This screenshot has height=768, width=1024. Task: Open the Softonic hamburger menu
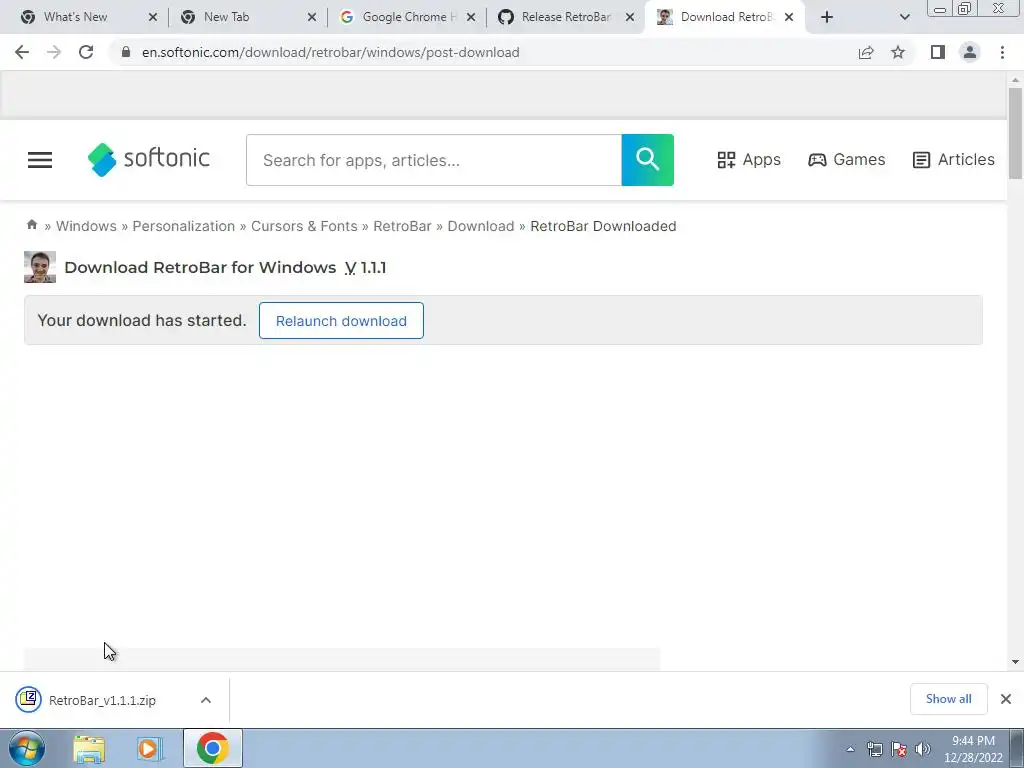[x=40, y=160]
